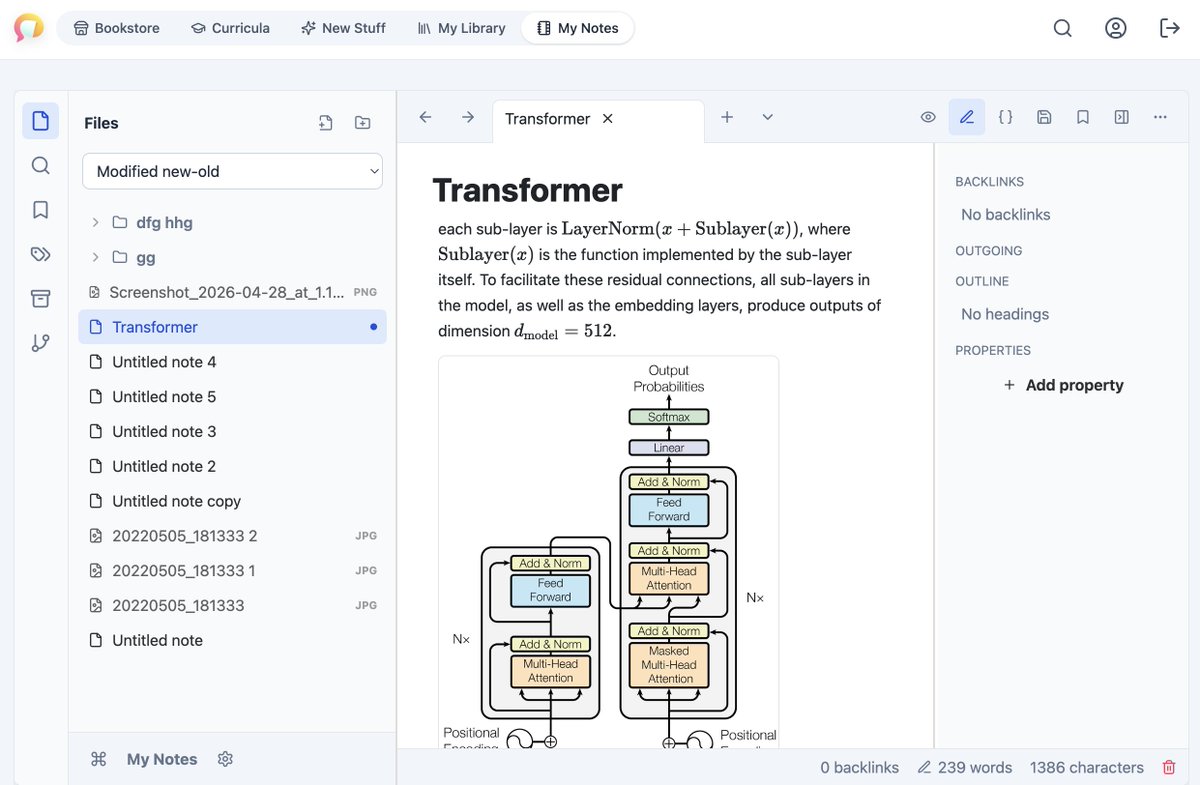
Task: Click the My Notes label at bottom
Action: 162,759
